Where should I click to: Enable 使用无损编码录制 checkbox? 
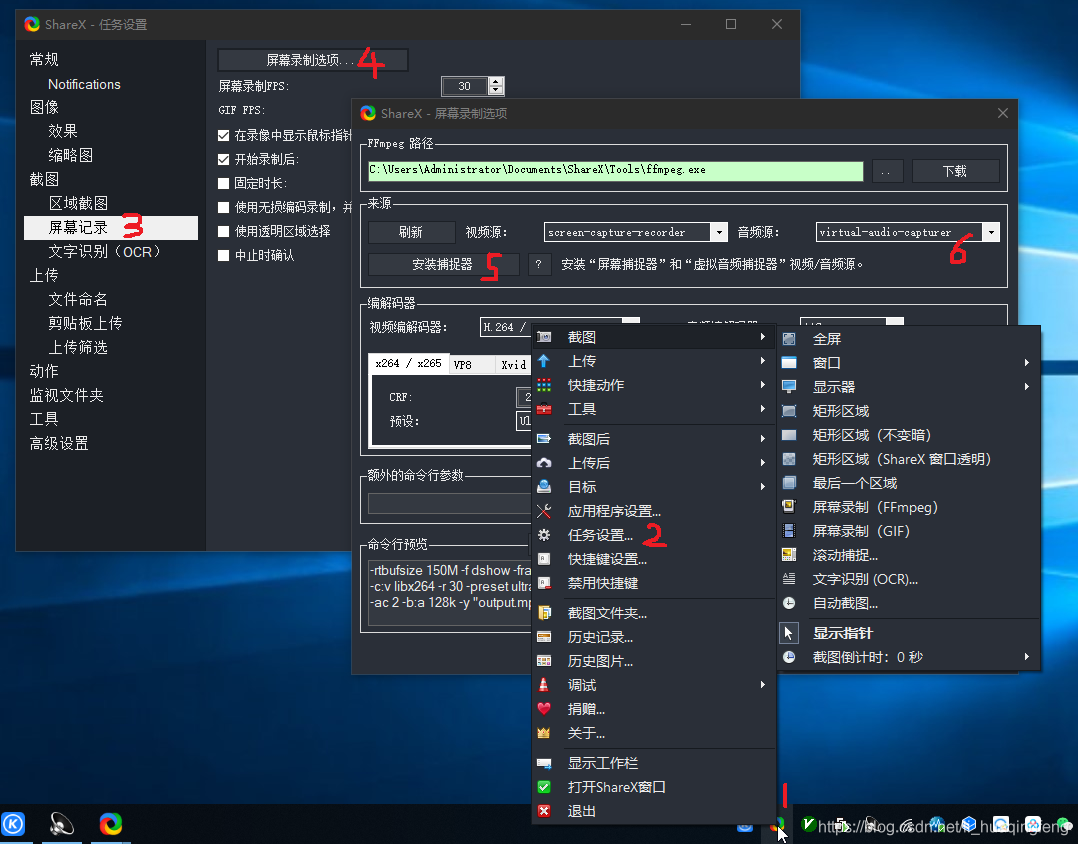pyautogui.click(x=223, y=208)
